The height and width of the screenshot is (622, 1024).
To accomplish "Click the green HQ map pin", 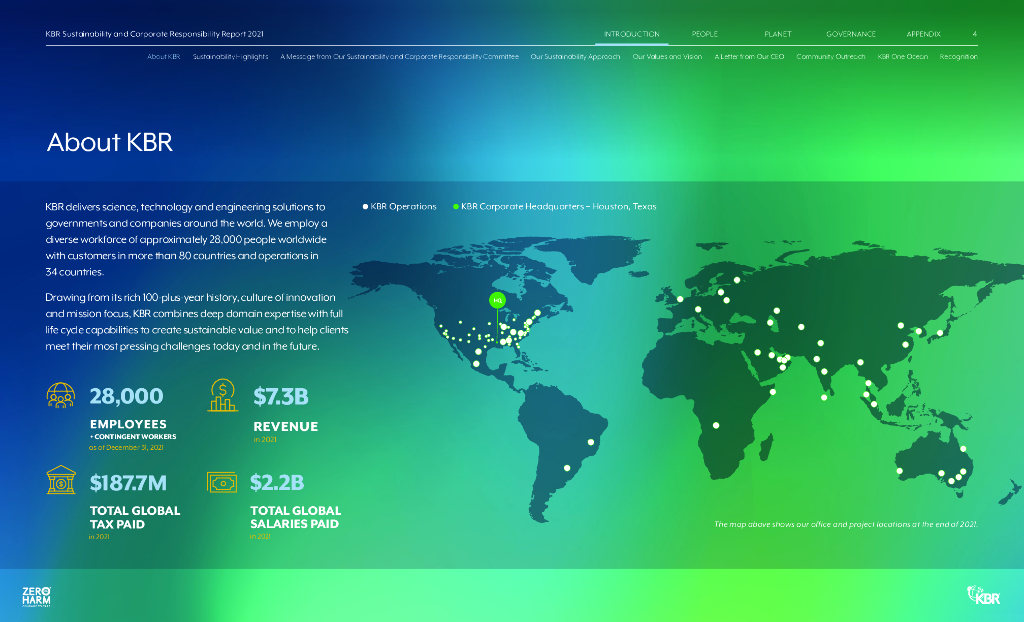I will [497, 301].
